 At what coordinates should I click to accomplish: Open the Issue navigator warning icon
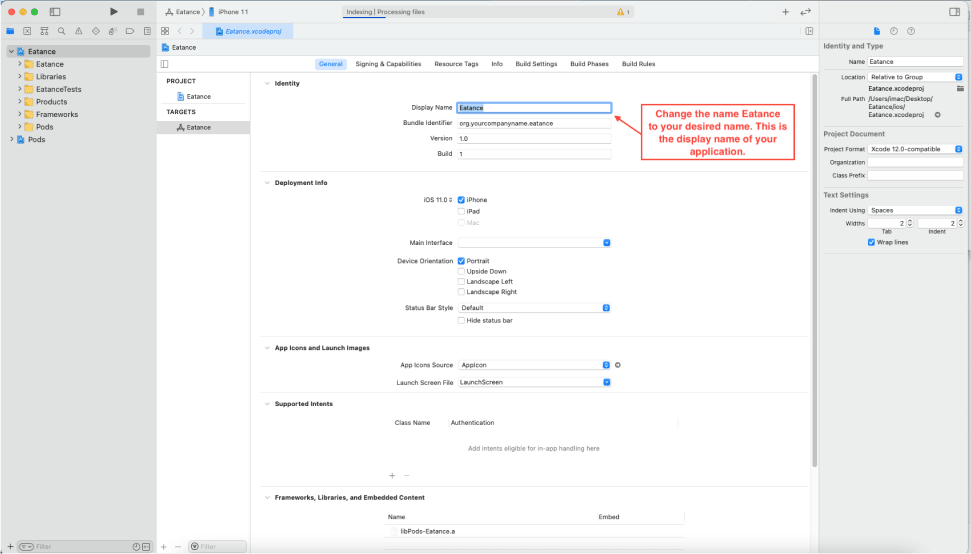[80, 31]
